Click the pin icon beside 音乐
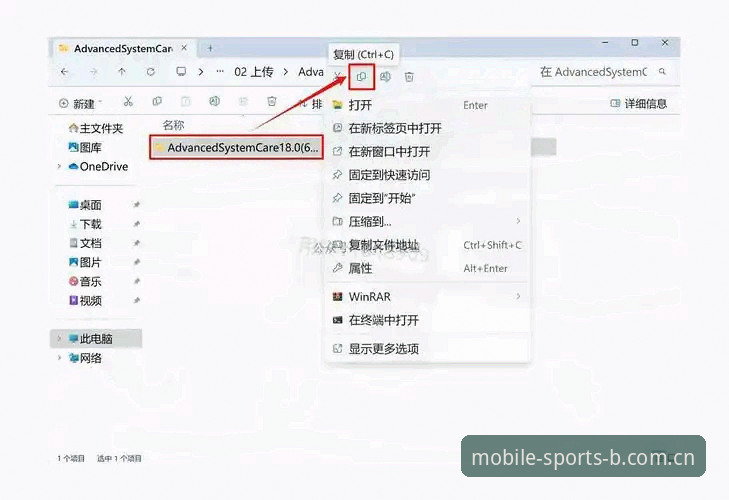 click(x=136, y=281)
